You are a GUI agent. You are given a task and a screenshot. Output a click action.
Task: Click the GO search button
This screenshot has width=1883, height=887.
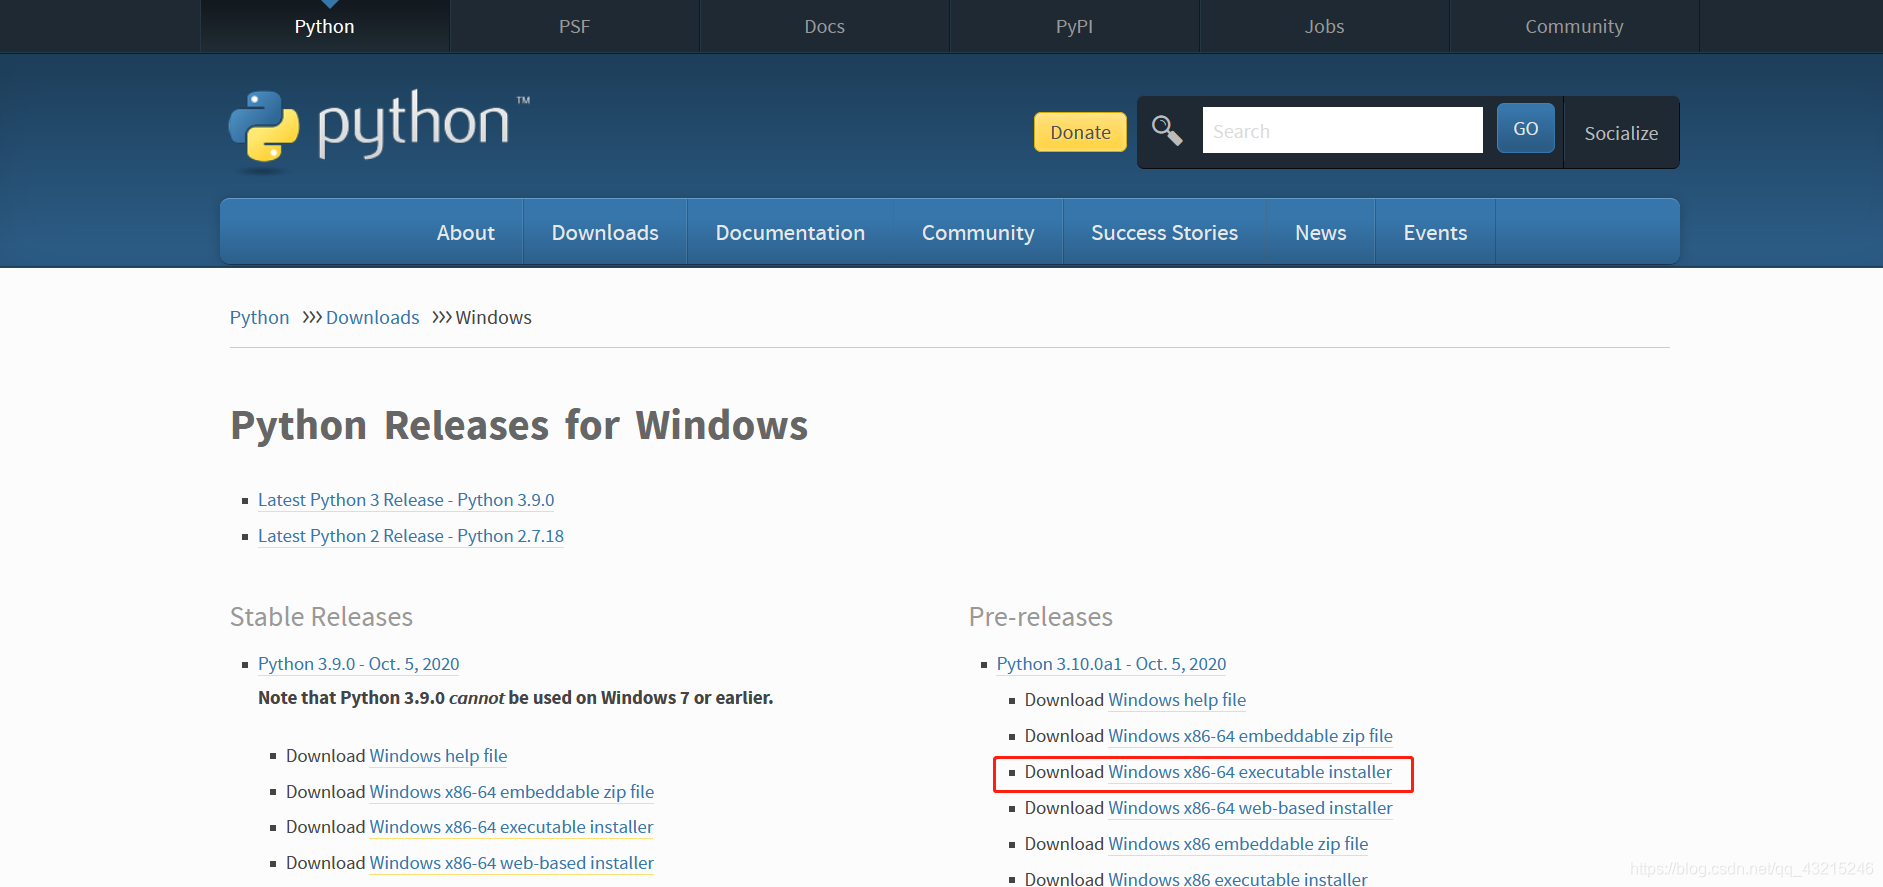(x=1525, y=128)
